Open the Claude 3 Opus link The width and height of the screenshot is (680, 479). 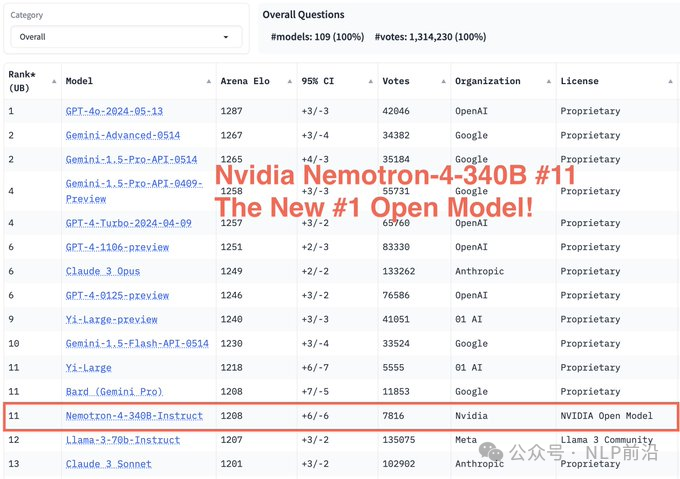coord(103,271)
